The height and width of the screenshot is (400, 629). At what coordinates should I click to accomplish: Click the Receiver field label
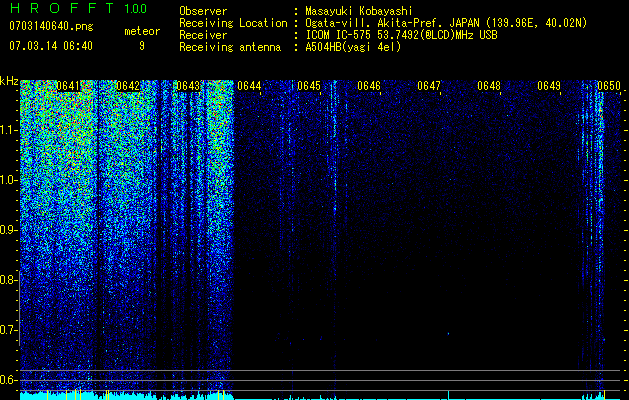[x=203, y=35]
